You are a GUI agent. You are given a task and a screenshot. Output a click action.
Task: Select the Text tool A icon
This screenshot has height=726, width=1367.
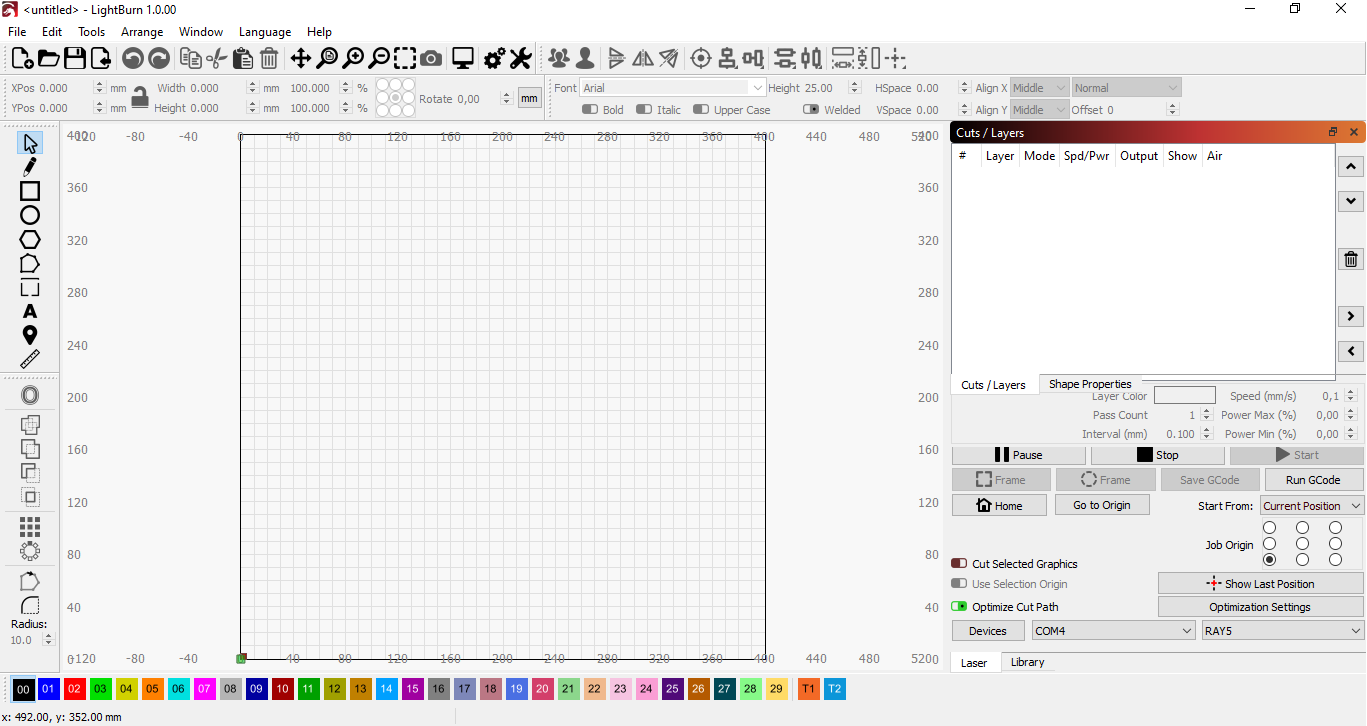click(x=30, y=312)
